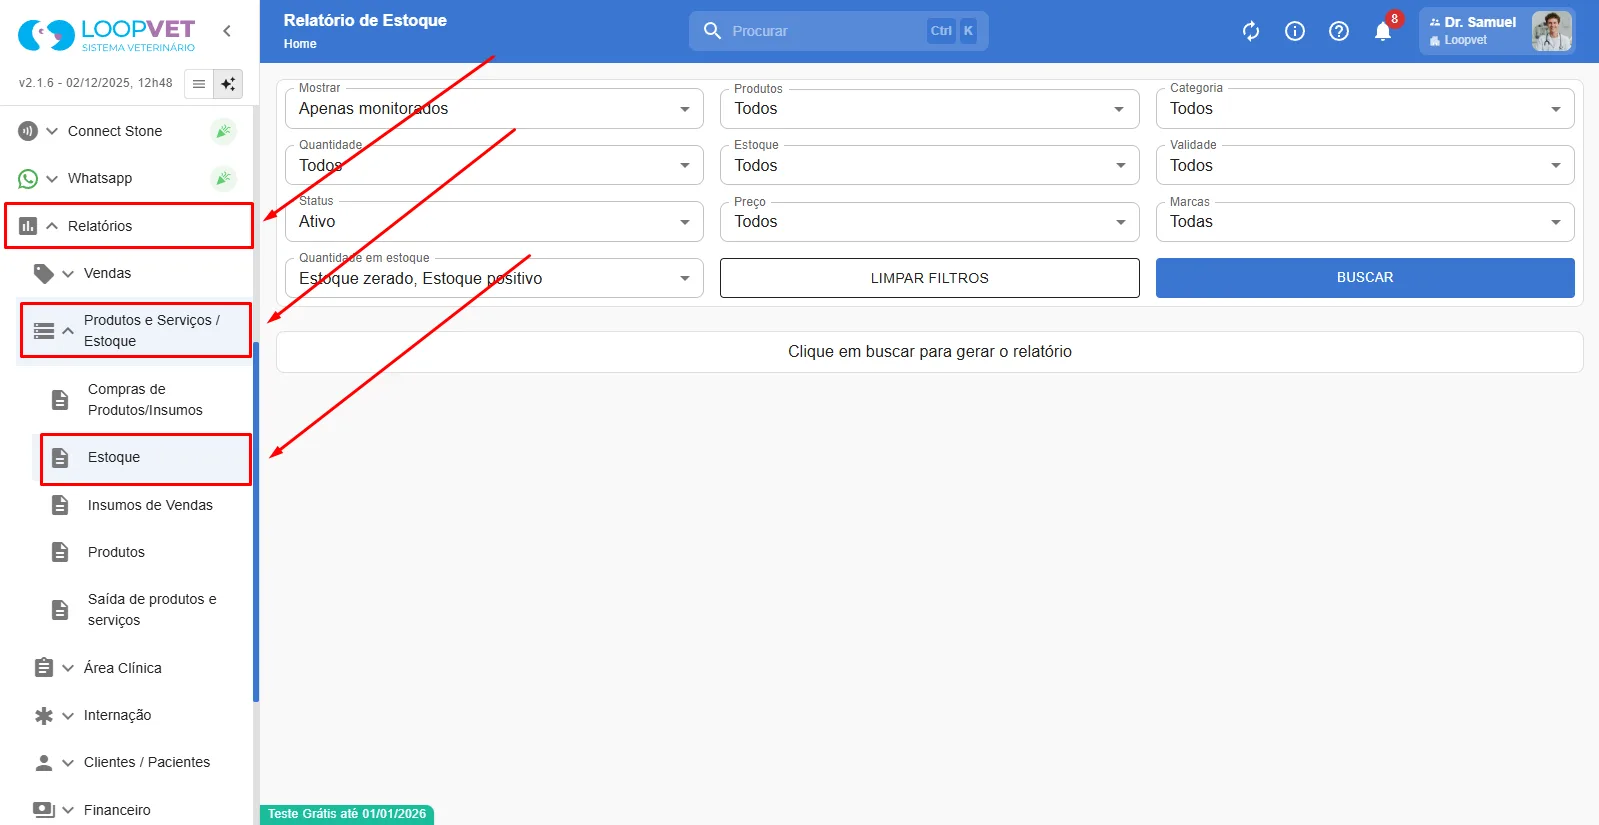Click the party icon beside Connect Stone
Screen dimensions: 1599x825
pyautogui.click(x=224, y=131)
